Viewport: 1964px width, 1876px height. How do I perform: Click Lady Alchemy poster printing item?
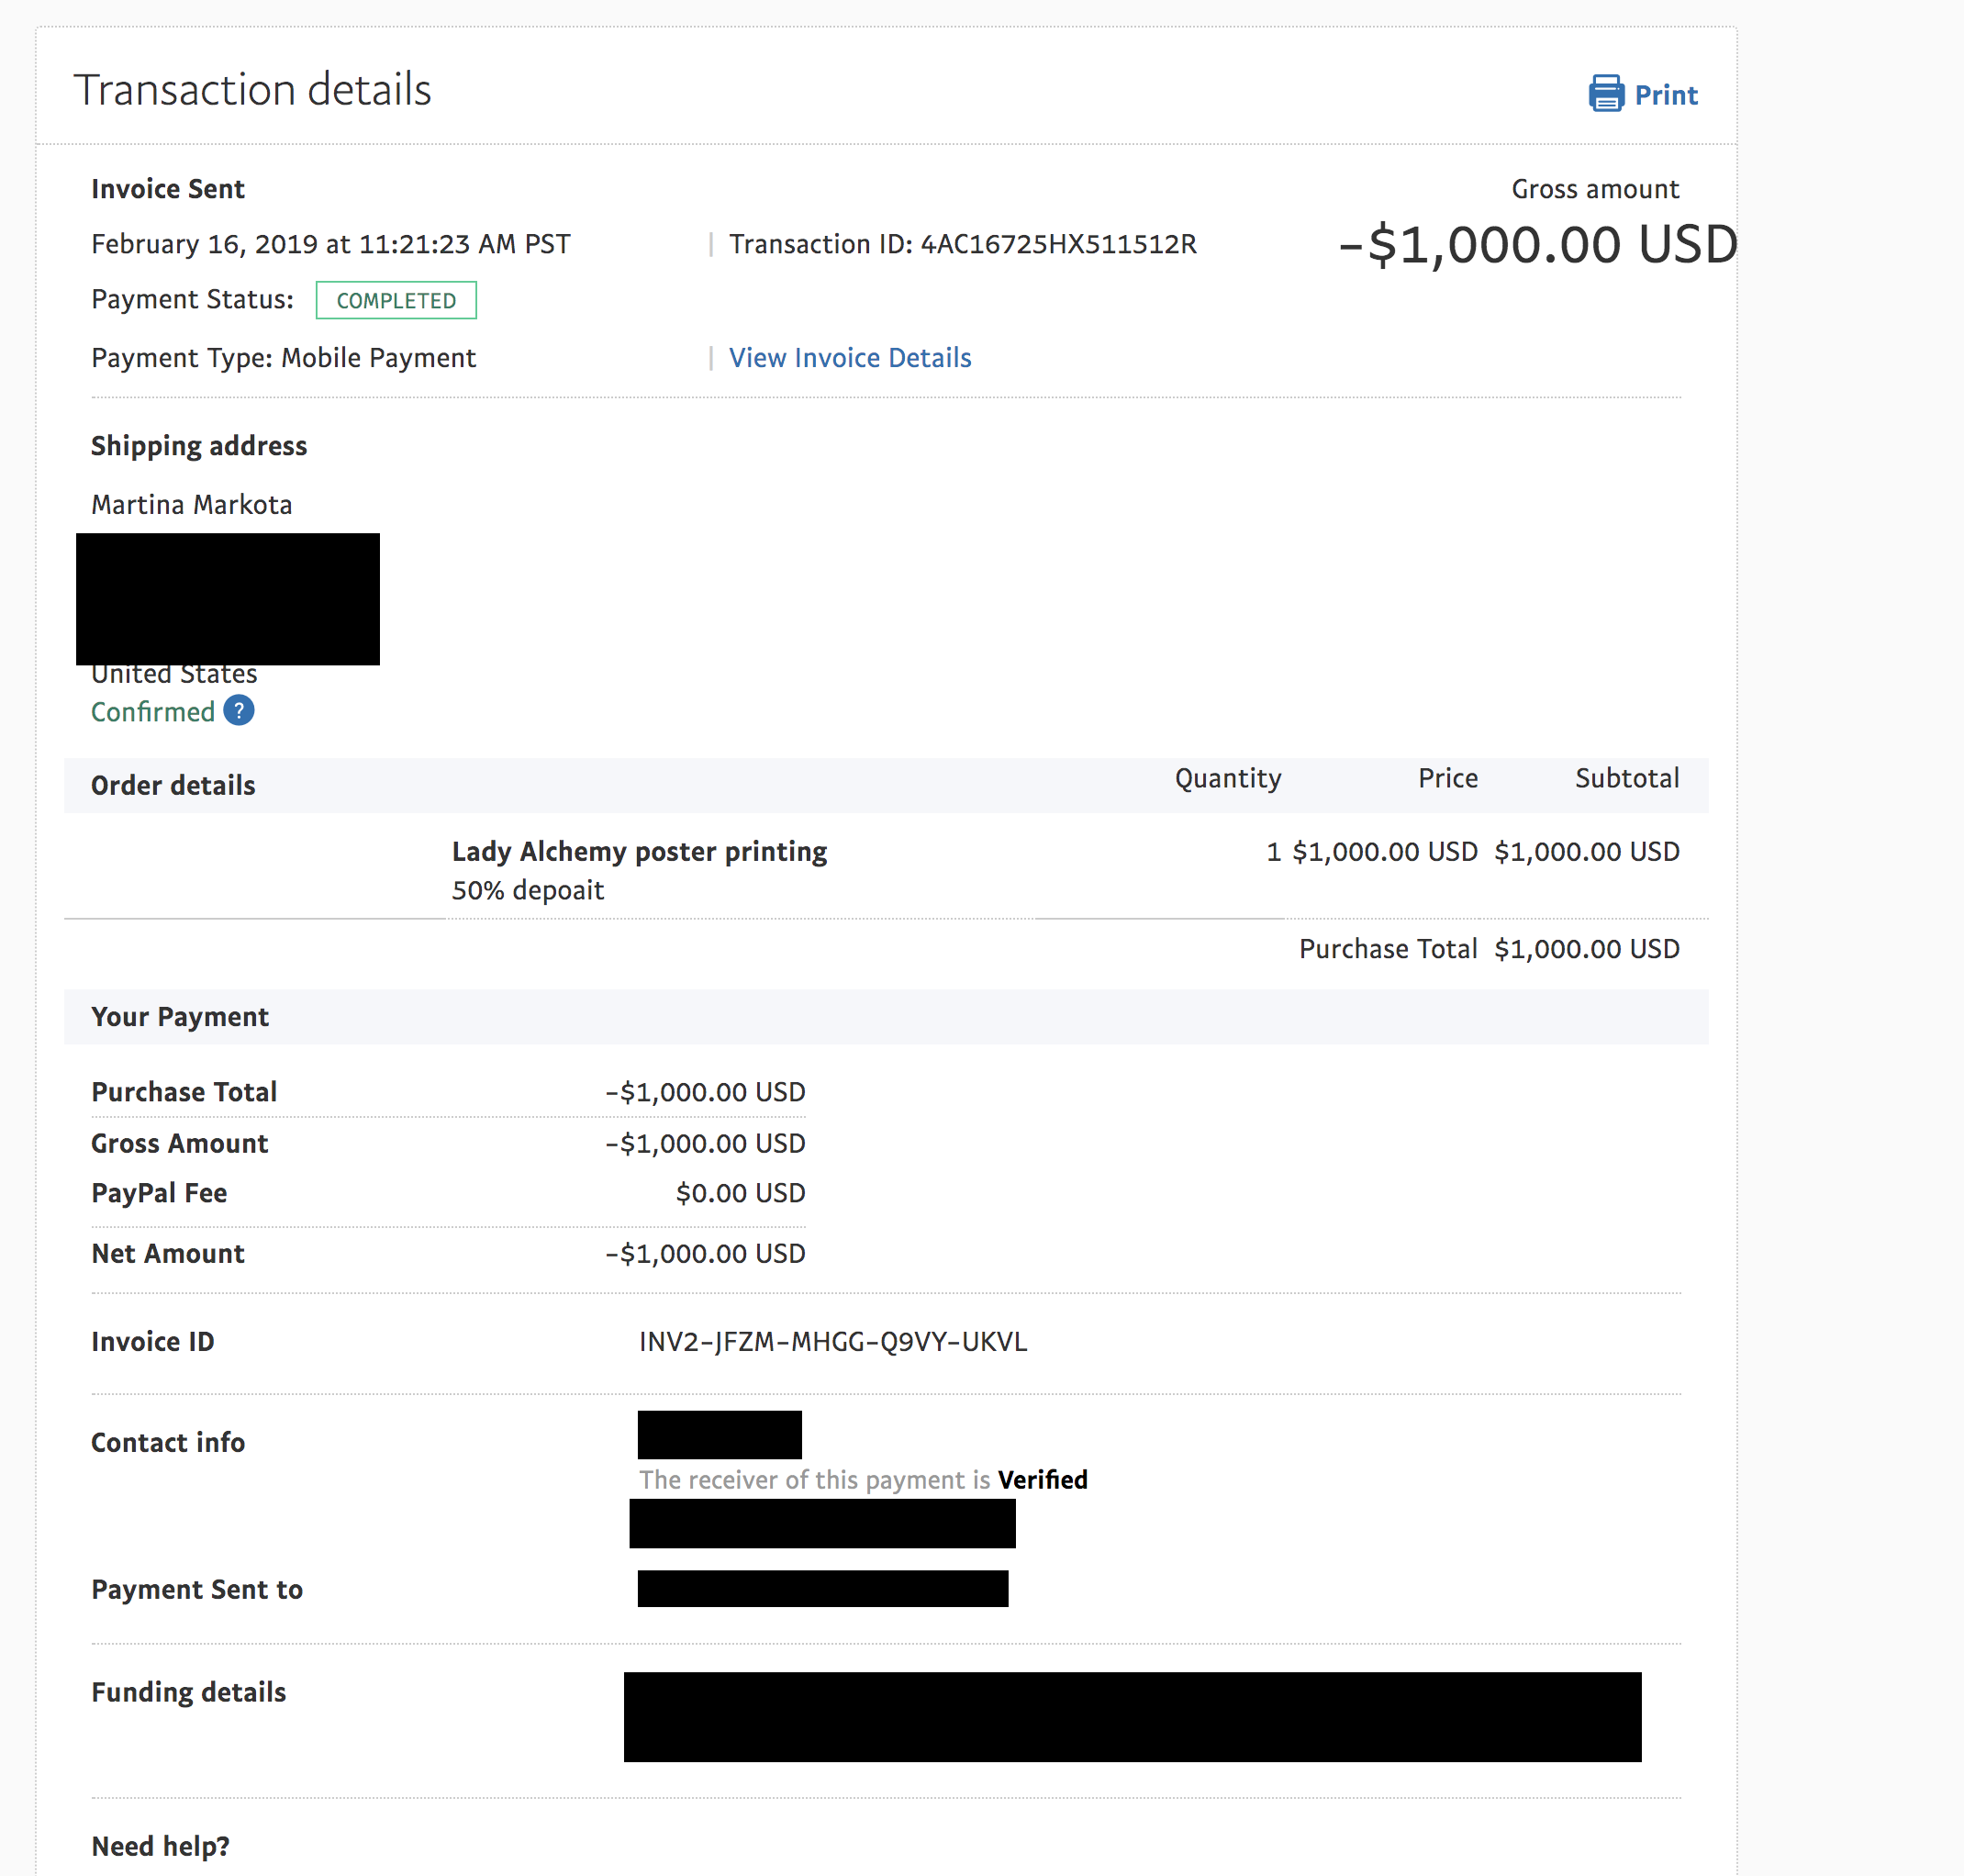[x=640, y=852]
